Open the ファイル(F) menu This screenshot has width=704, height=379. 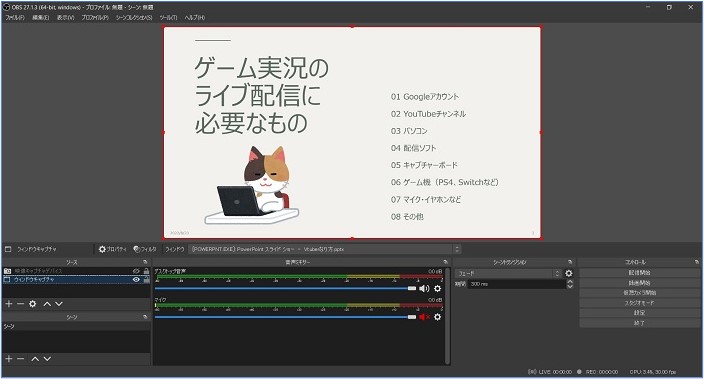[15, 18]
